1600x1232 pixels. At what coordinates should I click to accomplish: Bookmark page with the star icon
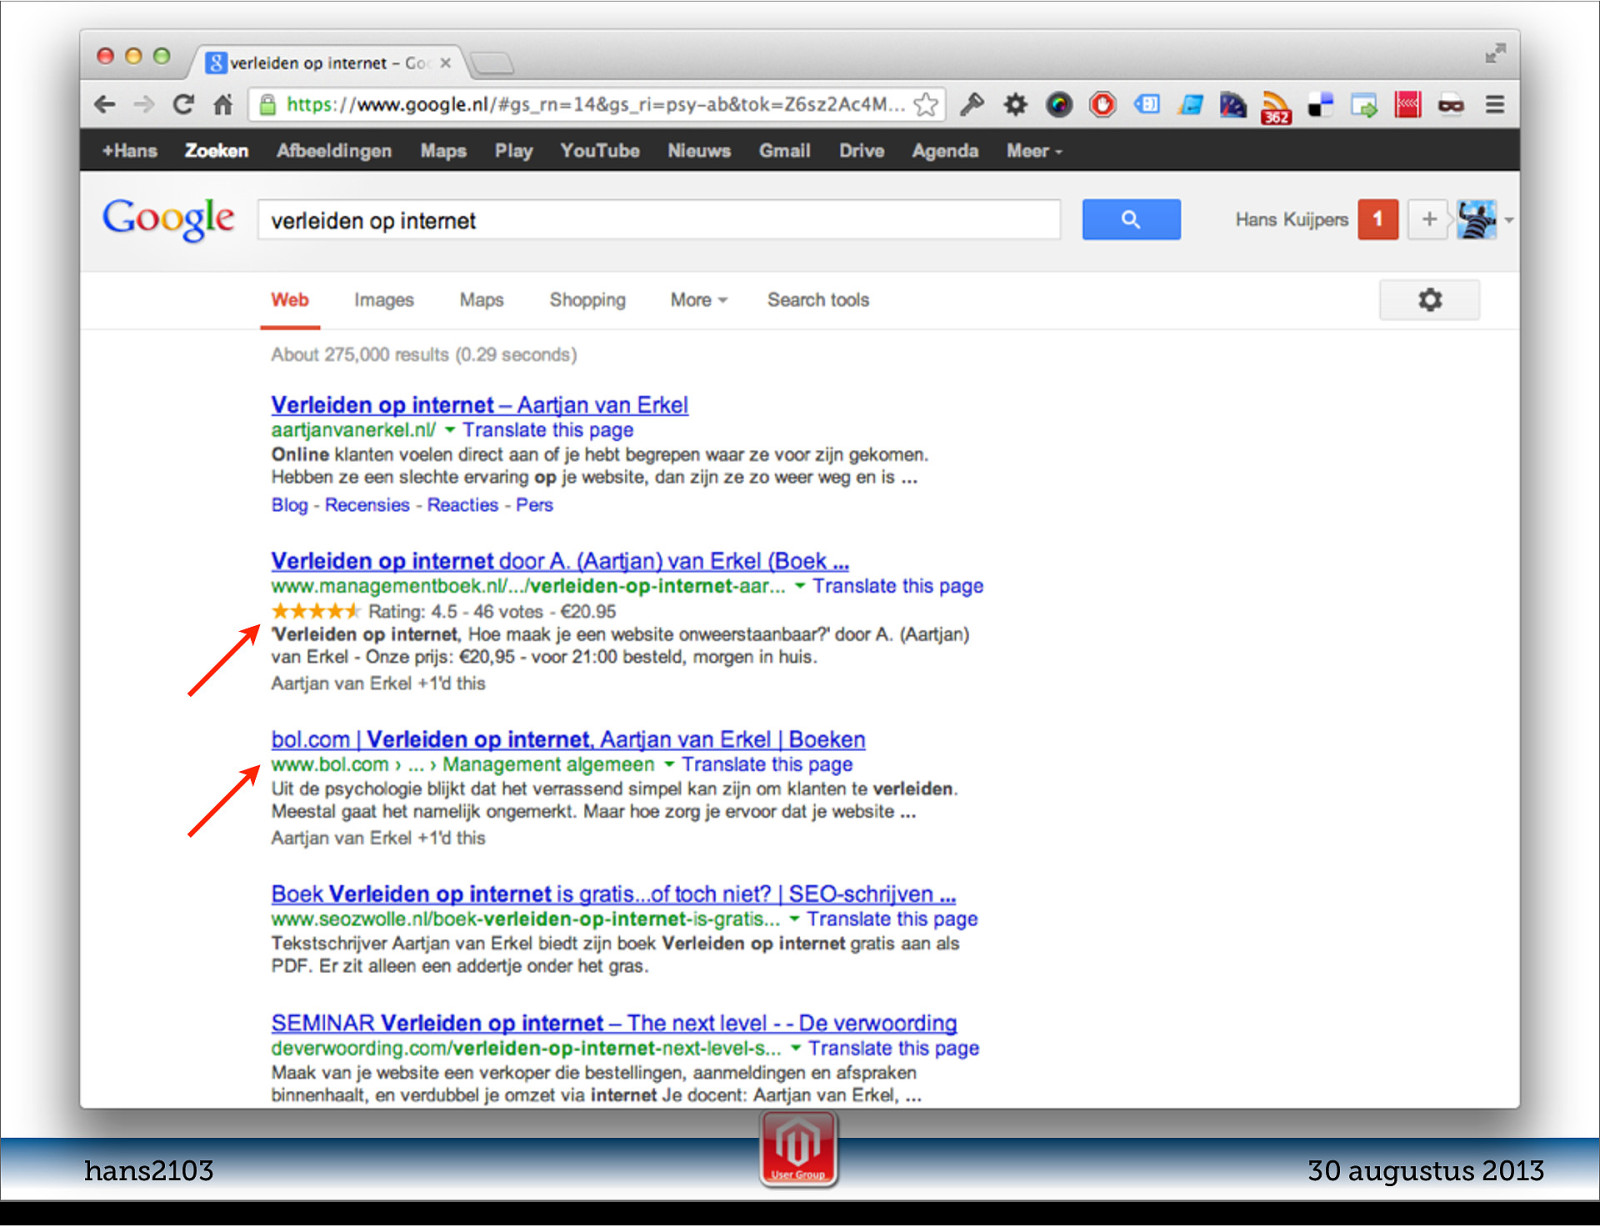tap(926, 104)
